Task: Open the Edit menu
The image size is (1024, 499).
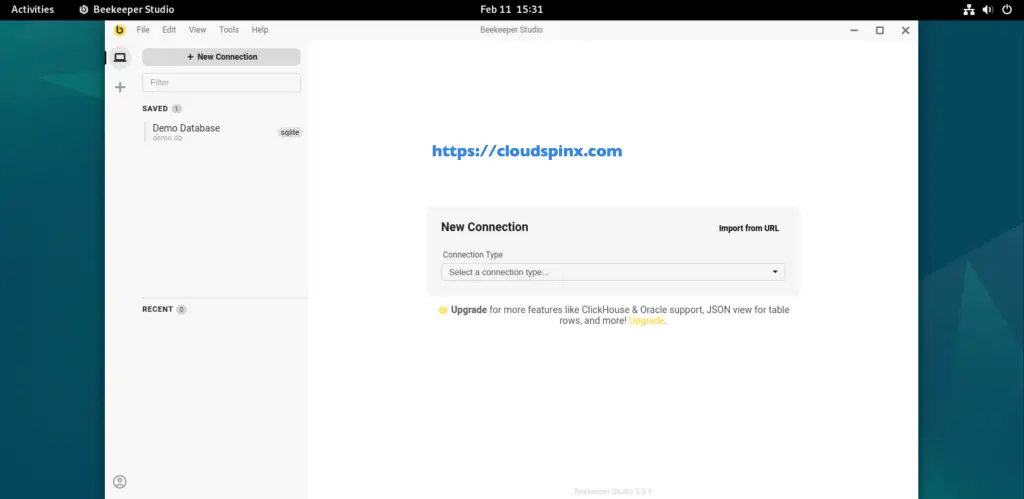Action: coord(169,29)
